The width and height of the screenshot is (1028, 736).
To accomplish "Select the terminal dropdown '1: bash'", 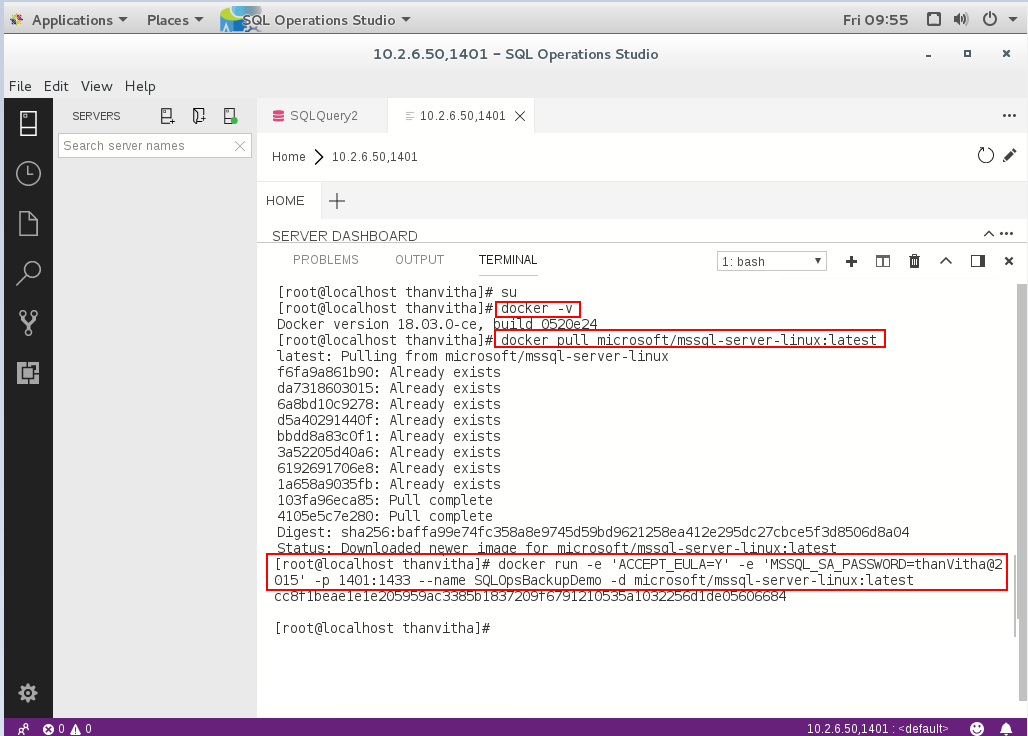I will (772, 261).
